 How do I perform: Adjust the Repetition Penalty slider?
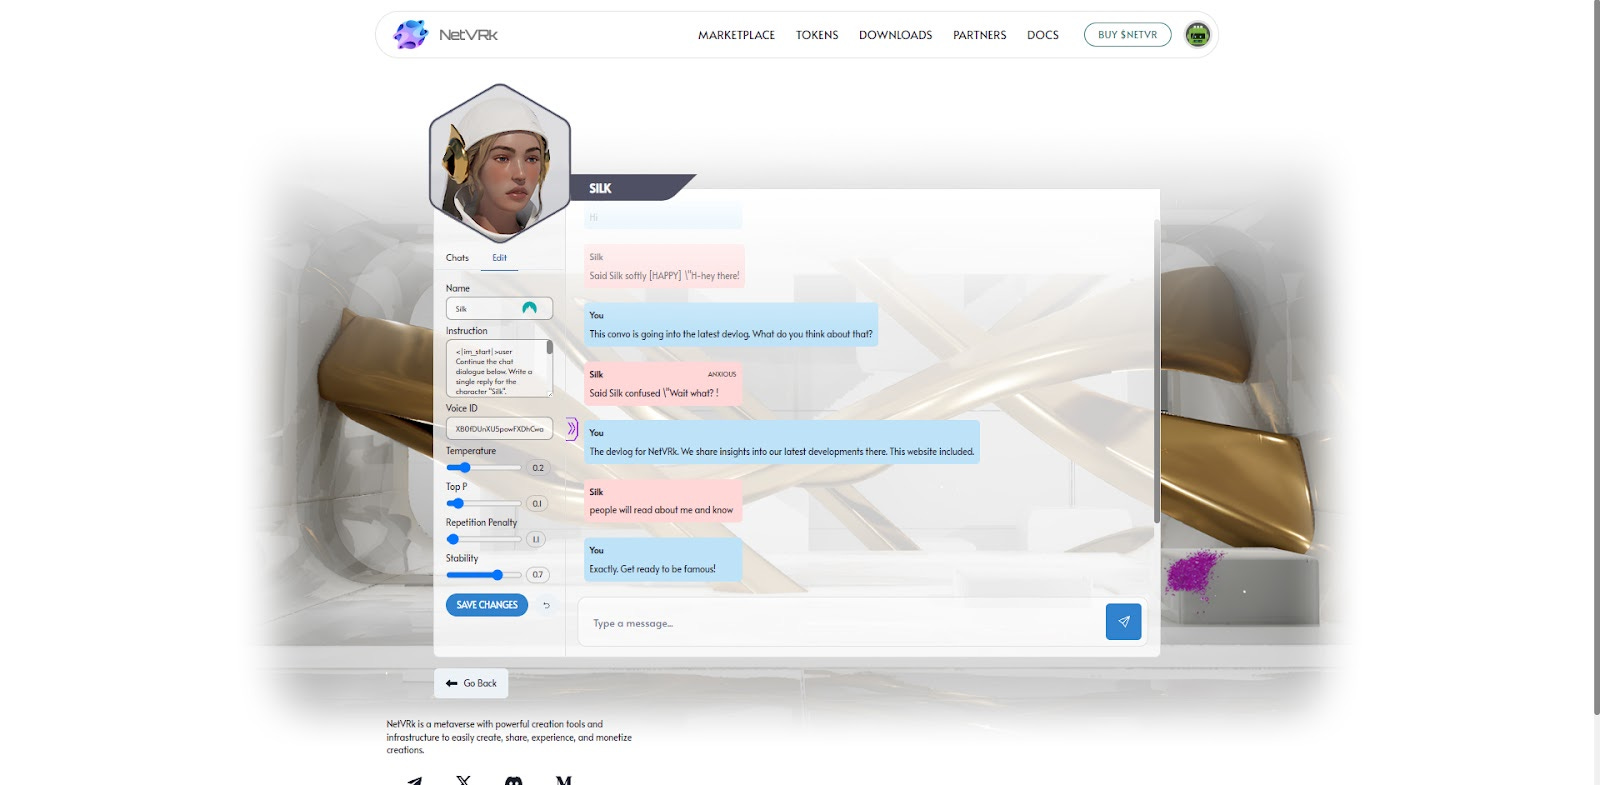(x=484, y=539)
